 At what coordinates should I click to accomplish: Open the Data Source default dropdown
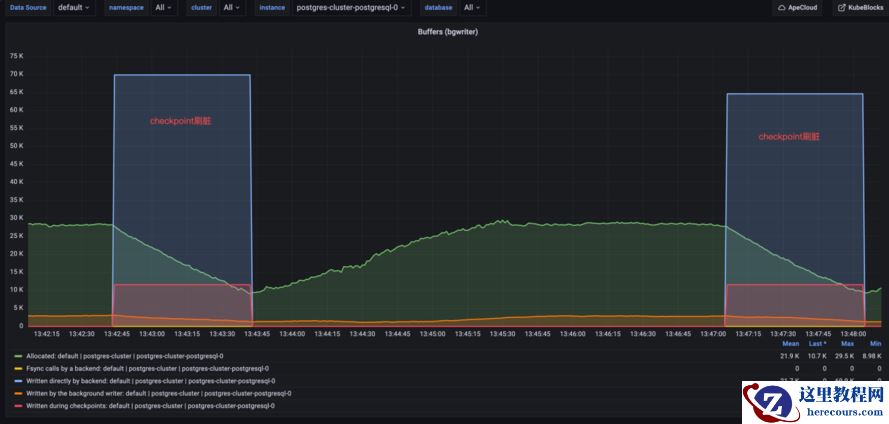pyautogui.click(x=74, y=7)
